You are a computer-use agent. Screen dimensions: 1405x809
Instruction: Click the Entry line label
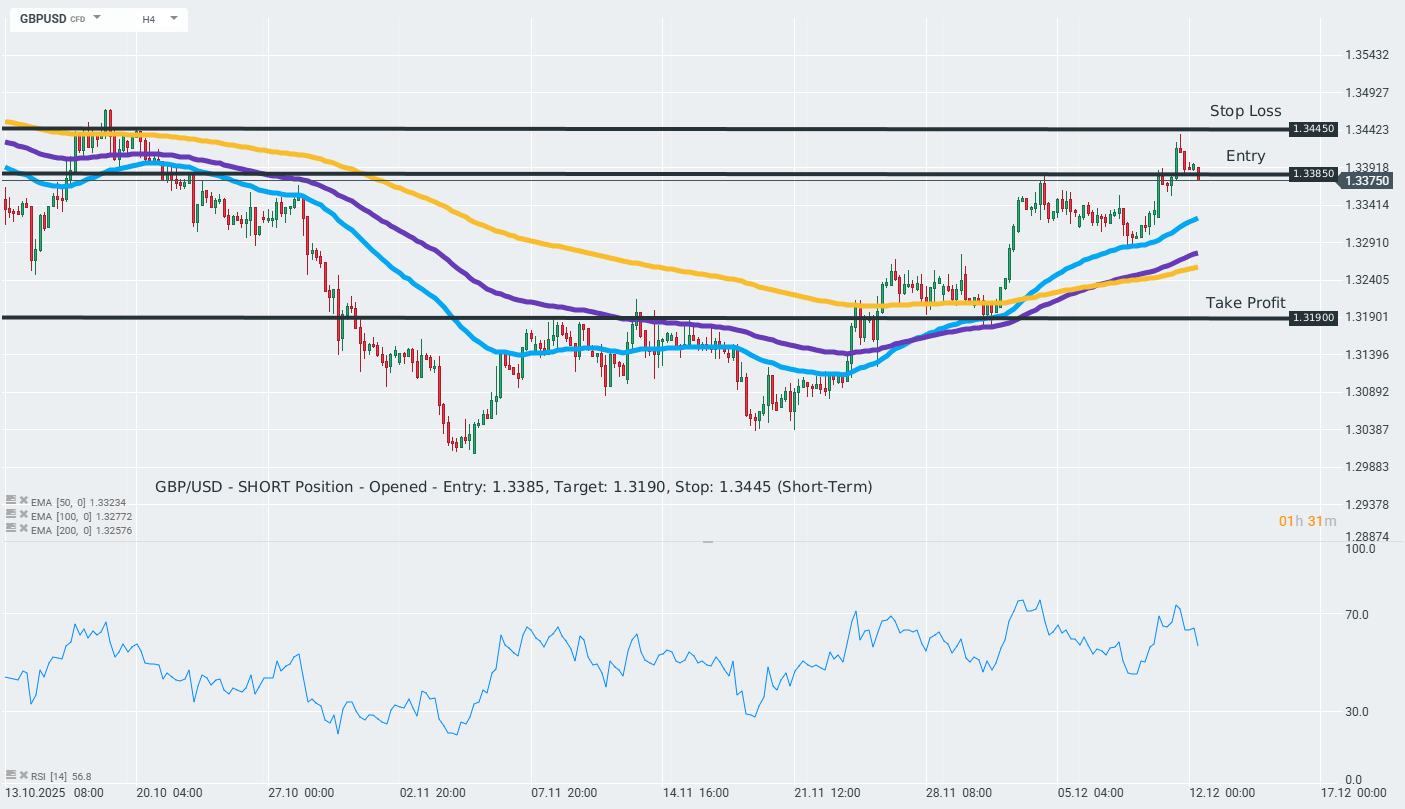pos(1245,156)
